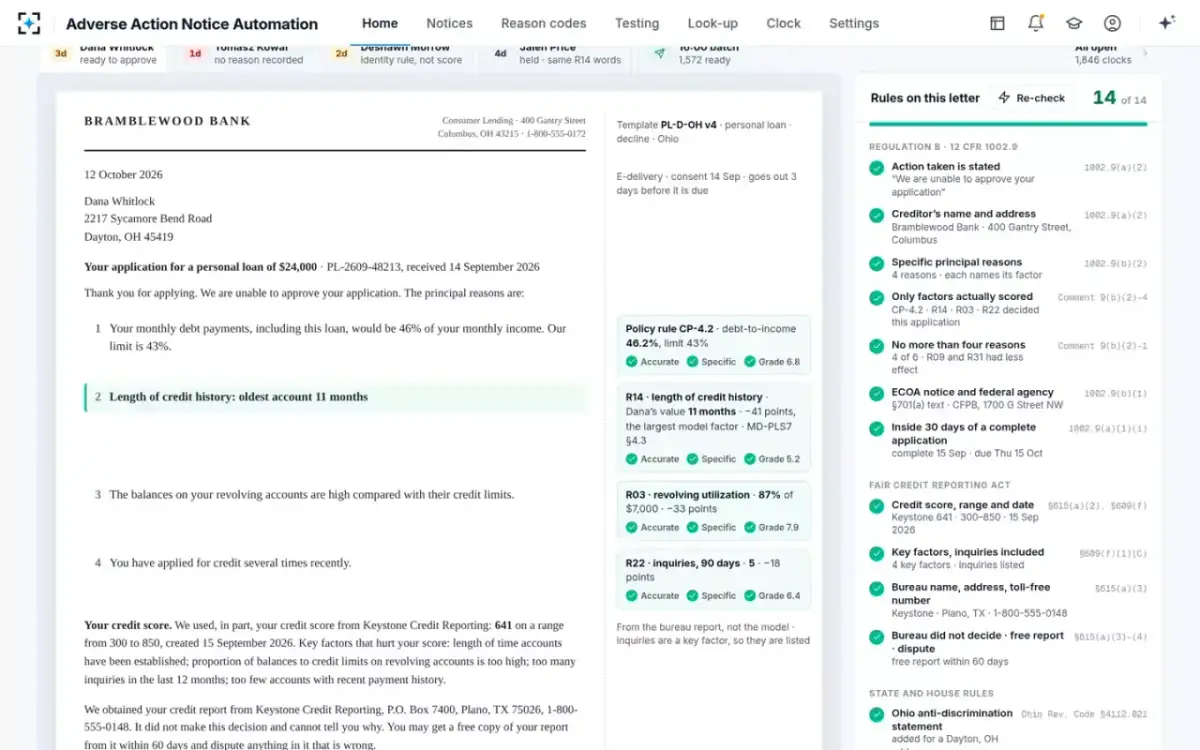Viewport: 1200px width, 750px height.
Task: Go to the Reason codes tab
Action: 544,23
